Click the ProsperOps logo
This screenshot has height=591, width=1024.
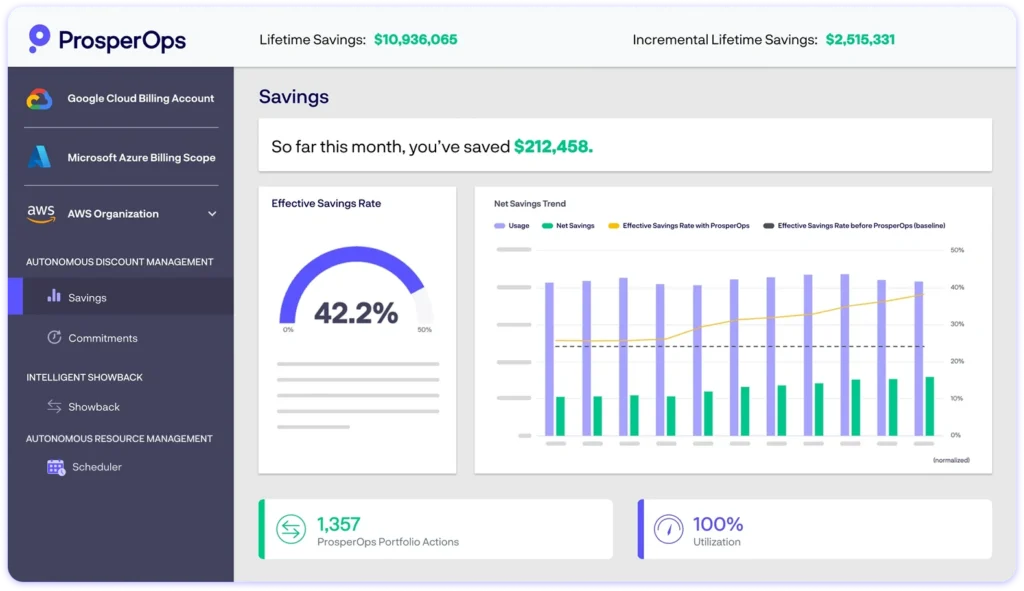pyautogui.click(x=107, y=40)
